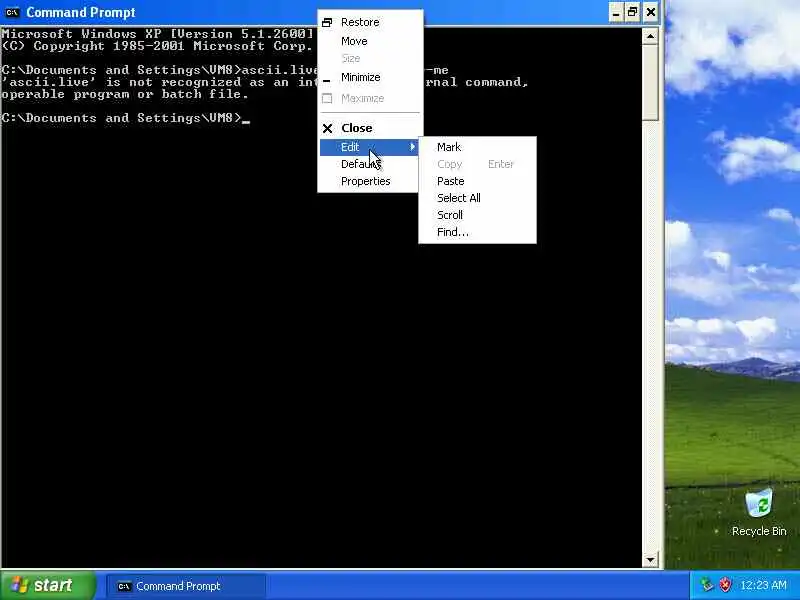Viewport: 800px width, 600px height.
Task: Choose Select All in the Edit submenu
Action: pos(477,198)
